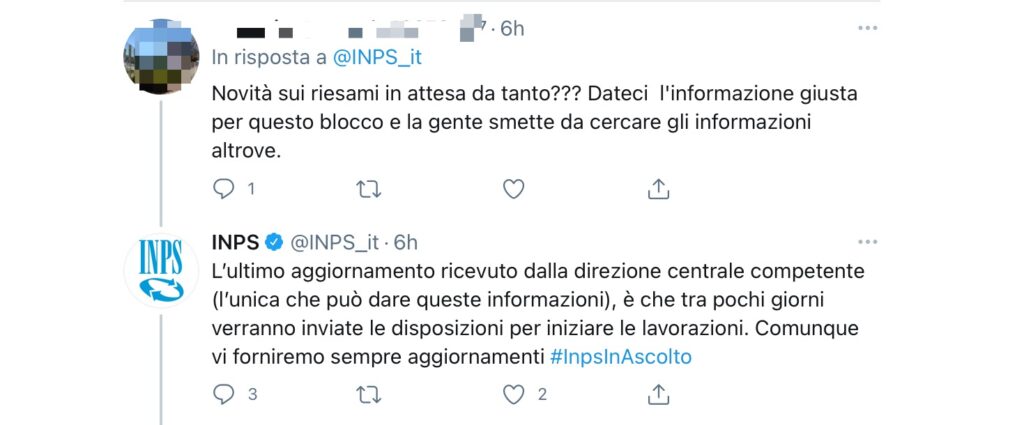Image resolution: width=1024 pixels, height=425 pixels.
Task: Retweet the INPS official reply
Action: coord(369,394)
